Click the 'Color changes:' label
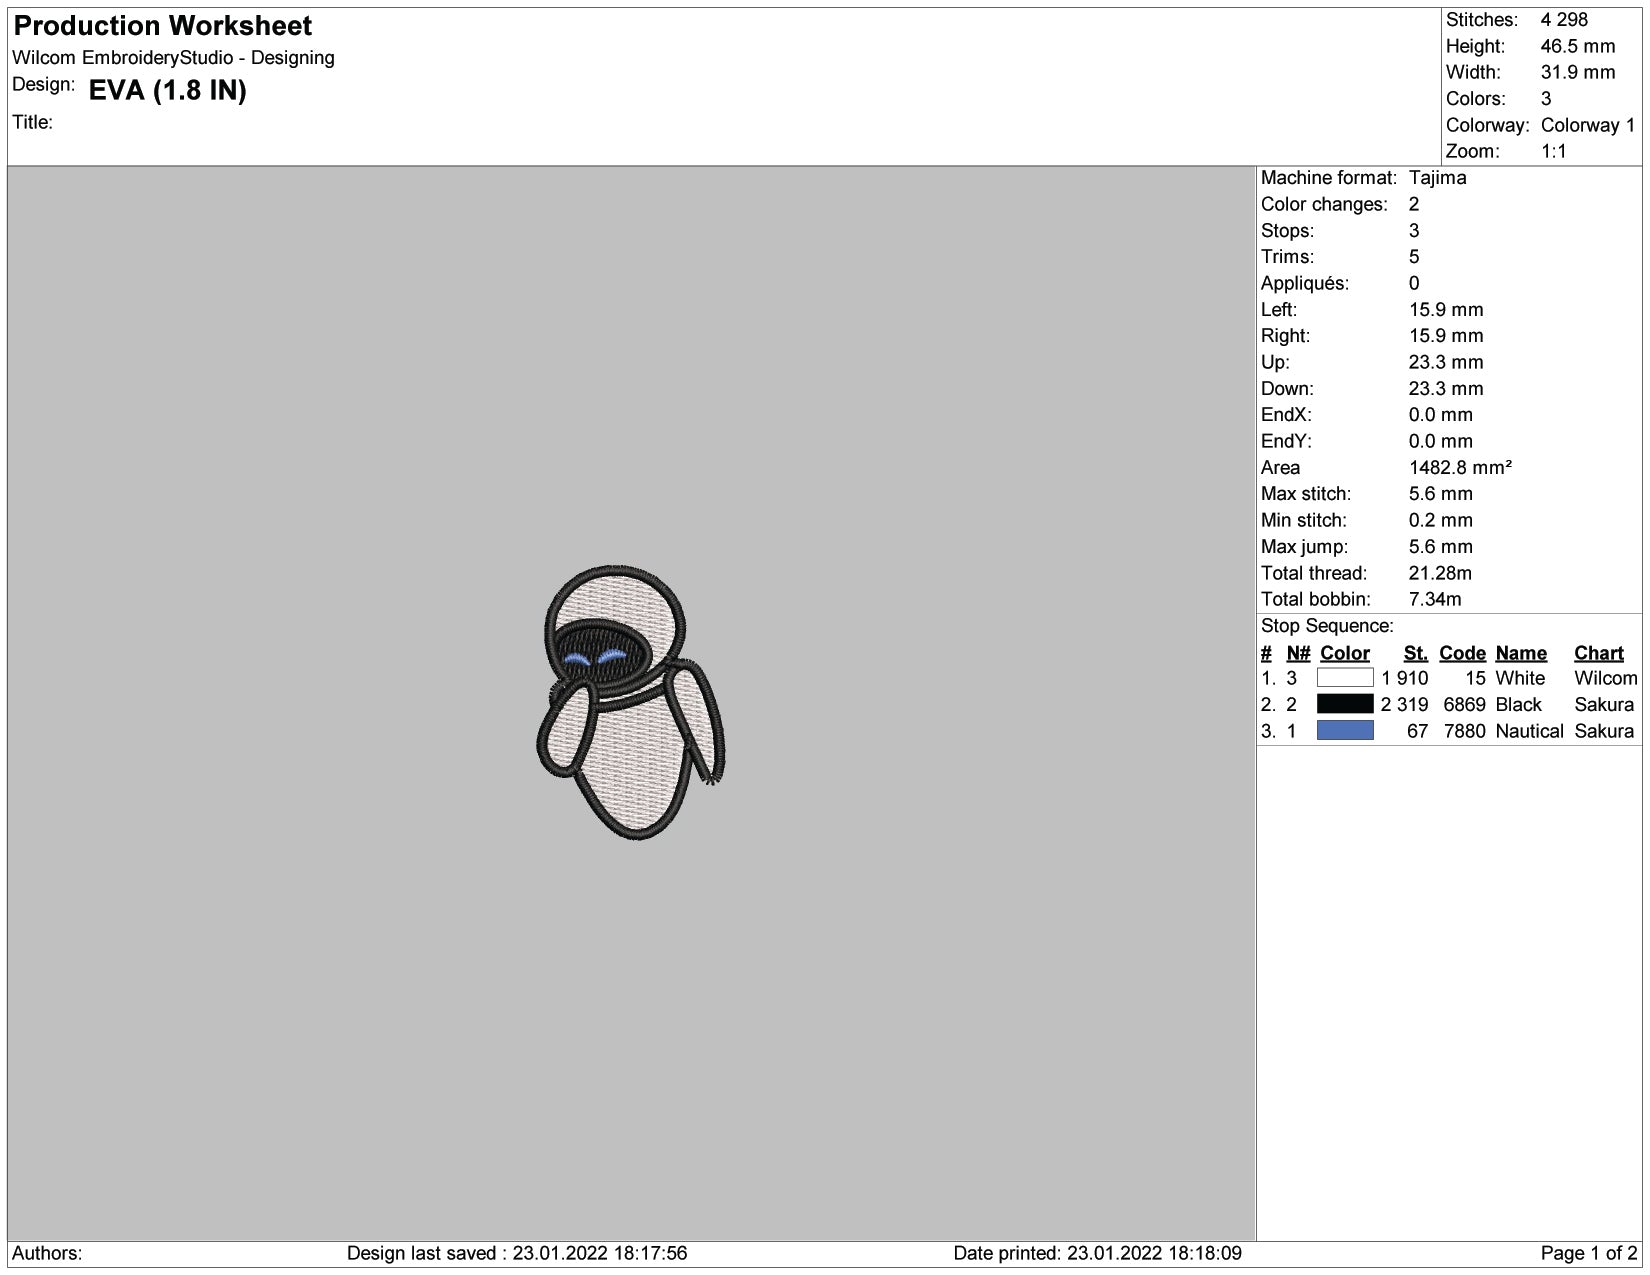 (x=1324, y=204)
